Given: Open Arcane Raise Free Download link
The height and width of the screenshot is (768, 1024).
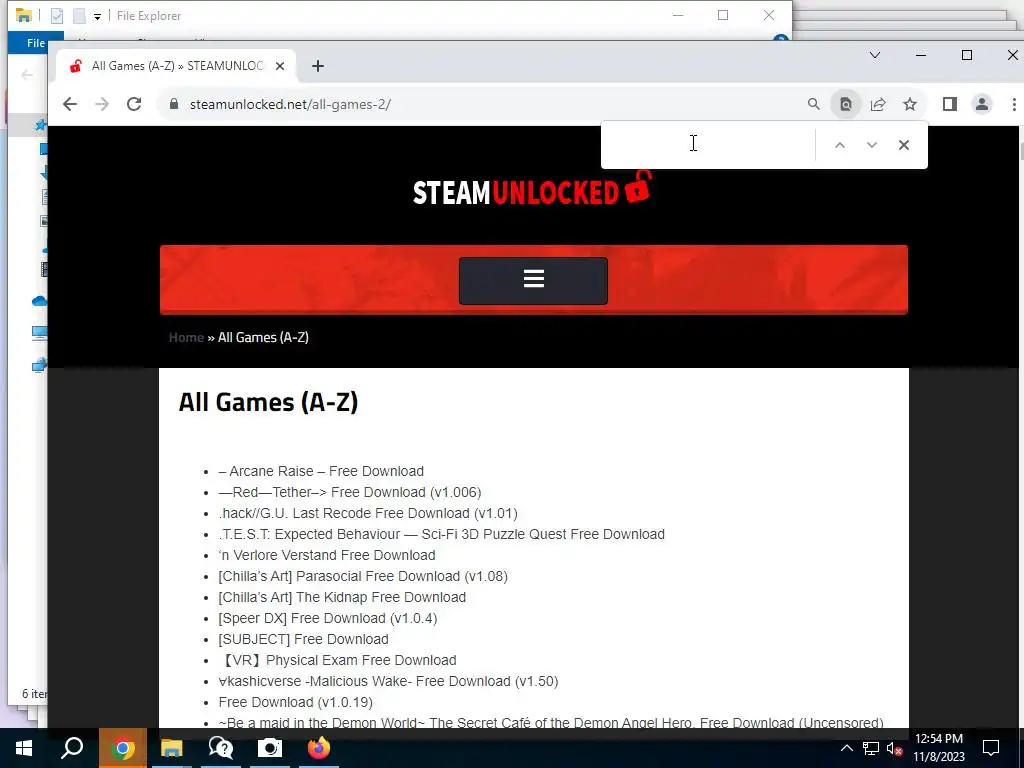Looking at the screenshot, I should 321,472.
